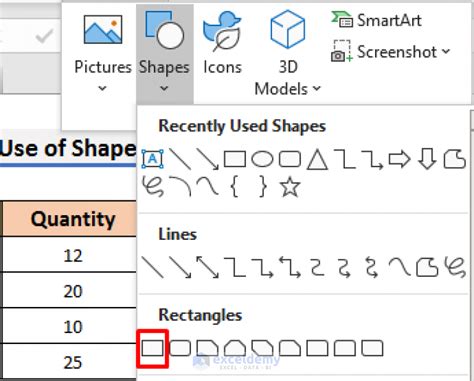Image resolution: width=474 pixels, height=381 pixels.
Task: Choose the Line Arrow under Lines
Action: tap(180, 267)
